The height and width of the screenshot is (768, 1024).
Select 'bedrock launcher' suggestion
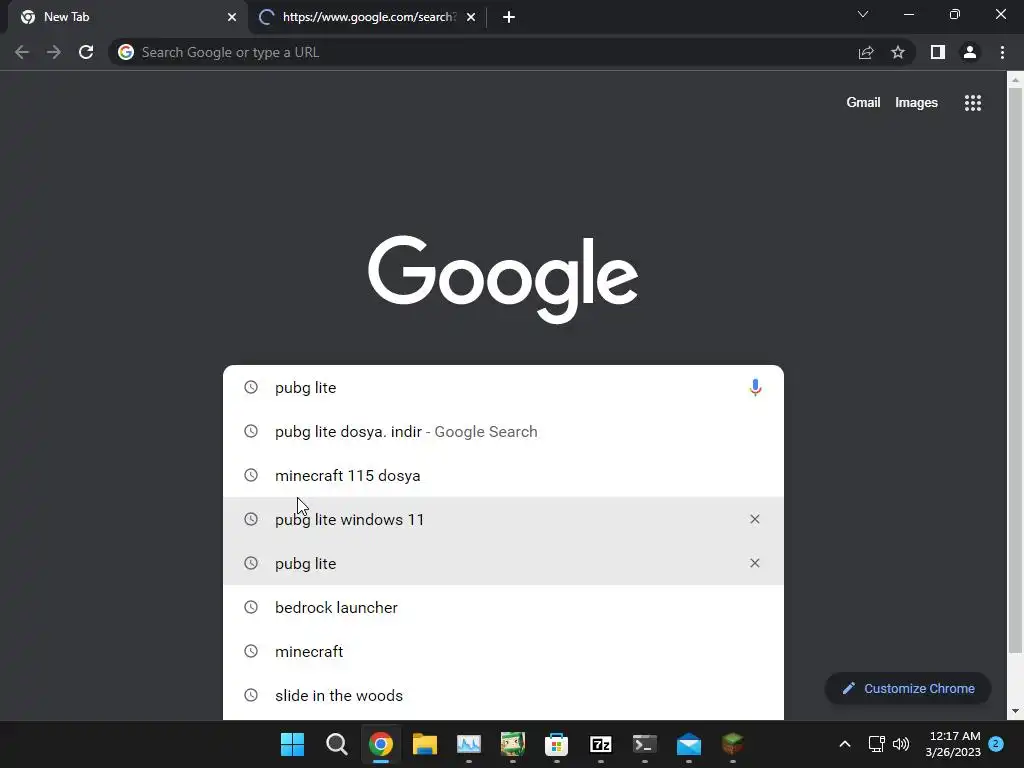point(503,607)
